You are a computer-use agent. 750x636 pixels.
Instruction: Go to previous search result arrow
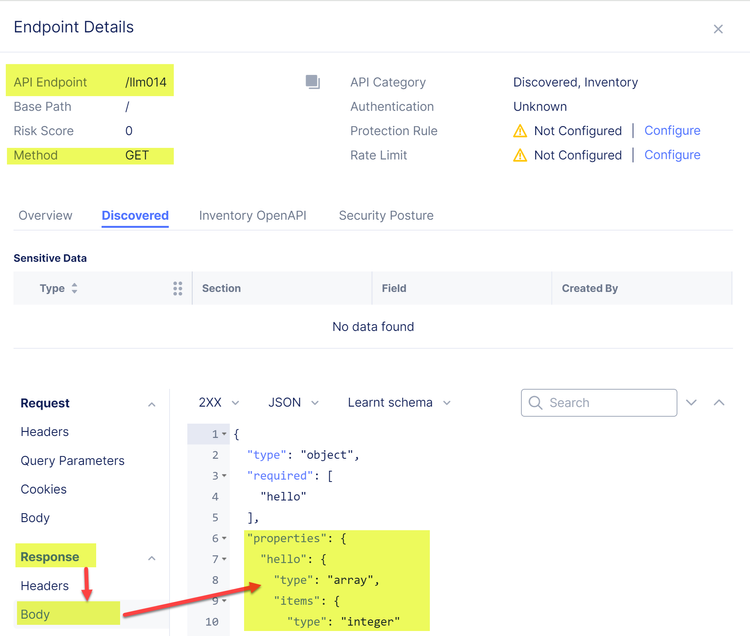pos(719,403)
